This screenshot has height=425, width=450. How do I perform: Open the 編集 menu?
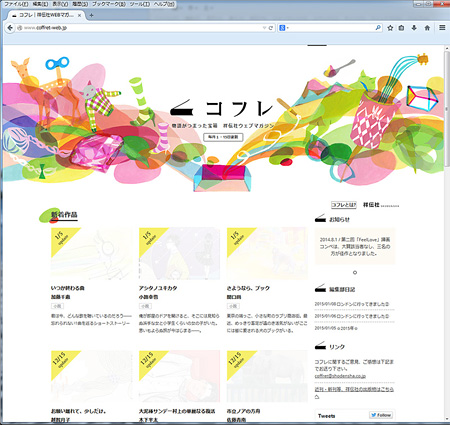pos(40,4)
